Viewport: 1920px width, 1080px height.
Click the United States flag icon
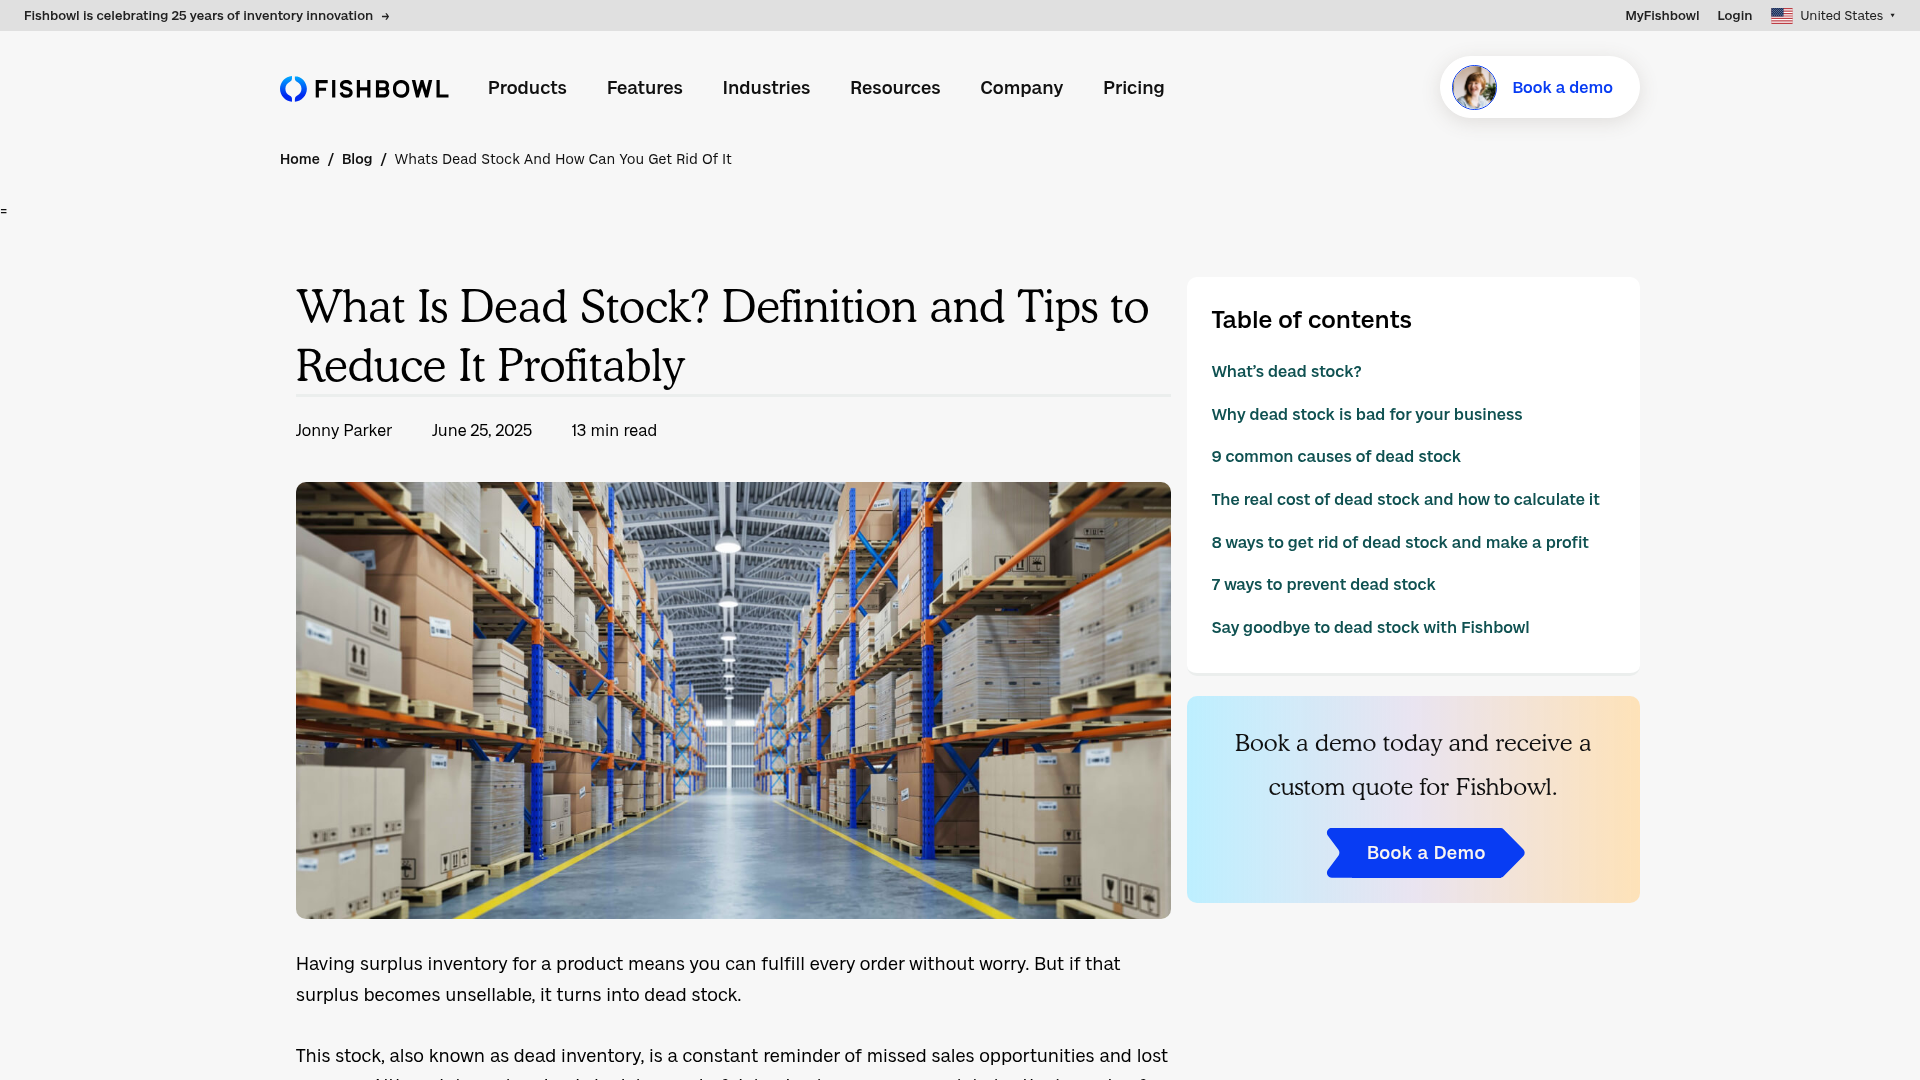[1781, 16]
